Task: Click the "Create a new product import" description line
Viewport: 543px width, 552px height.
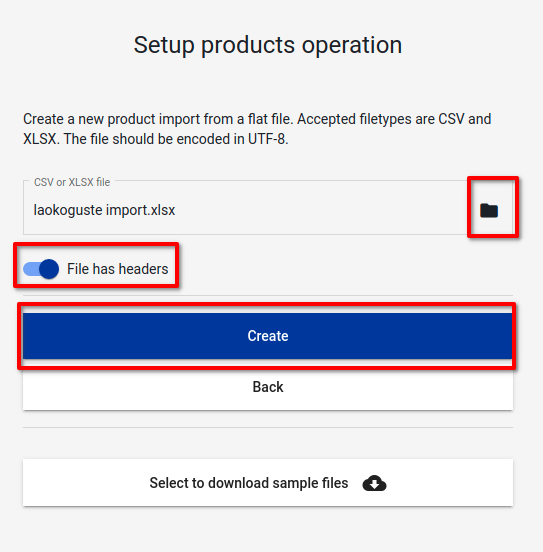Action: click(257, 119)
